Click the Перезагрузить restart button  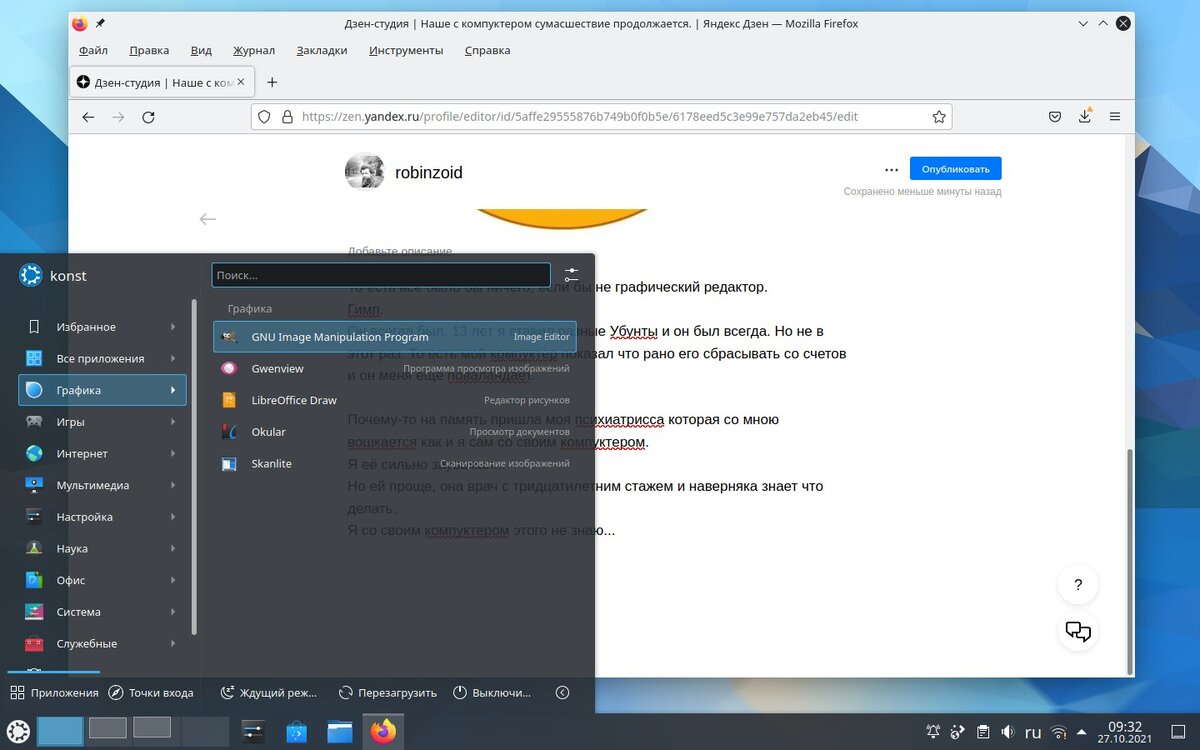point(388,692)
